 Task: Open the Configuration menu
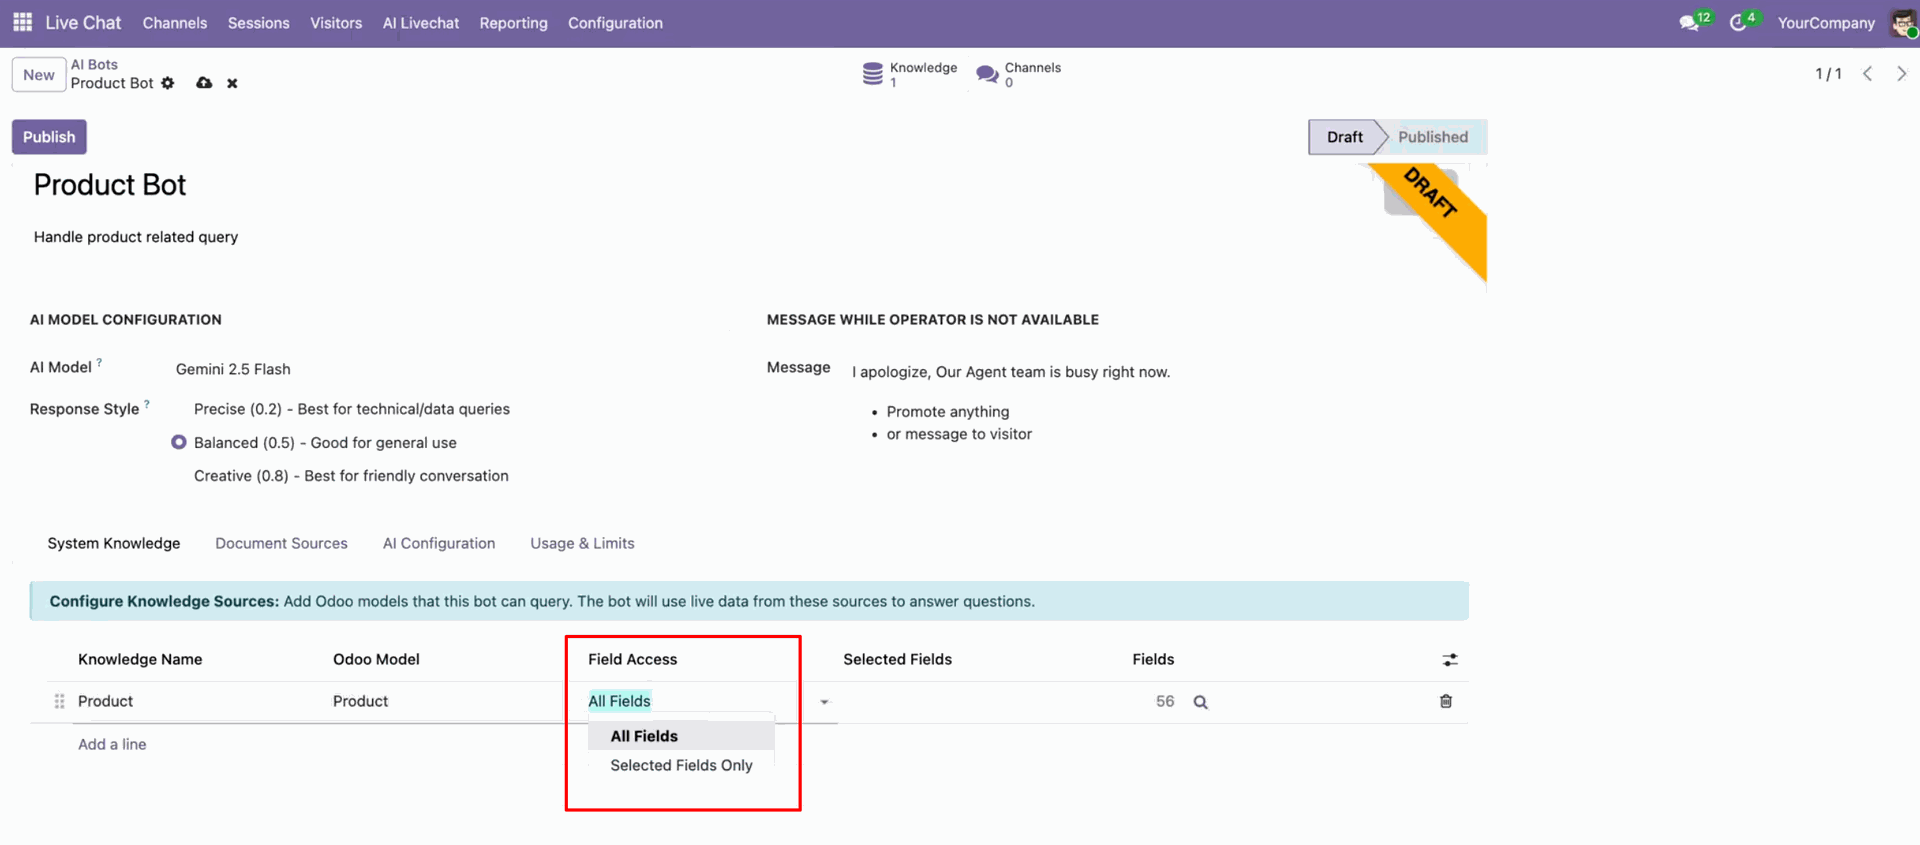pos(615,23)
